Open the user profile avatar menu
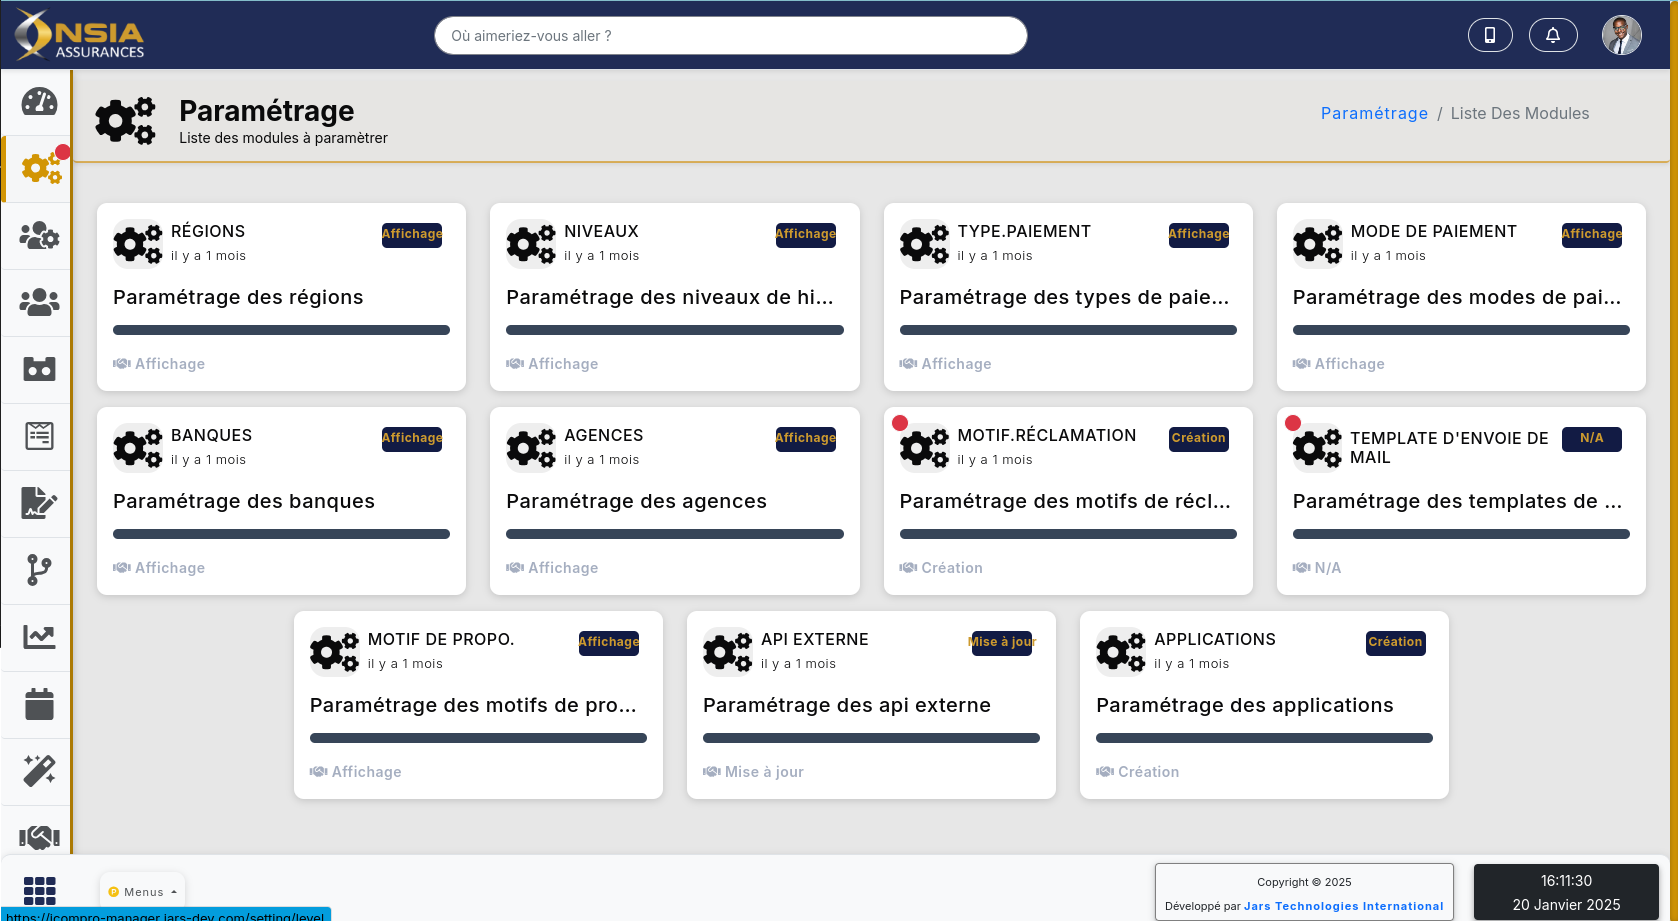Viewport: 1678px width, 921px height. click(1621, 35)
